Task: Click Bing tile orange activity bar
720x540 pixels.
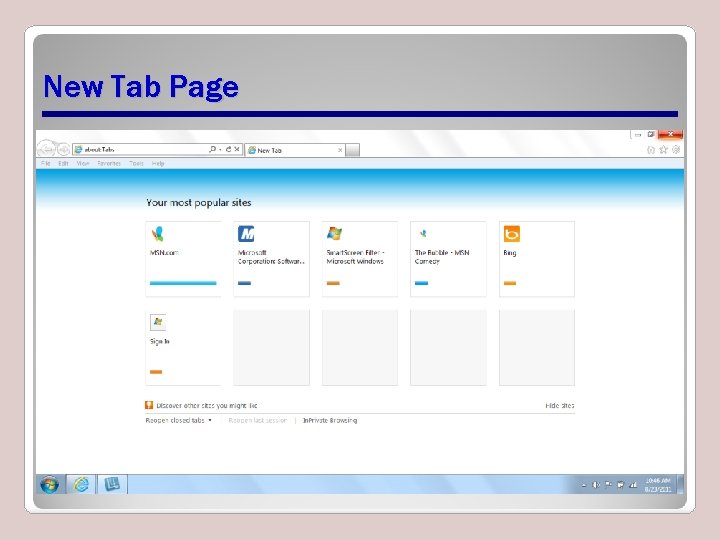Action: 510,283
